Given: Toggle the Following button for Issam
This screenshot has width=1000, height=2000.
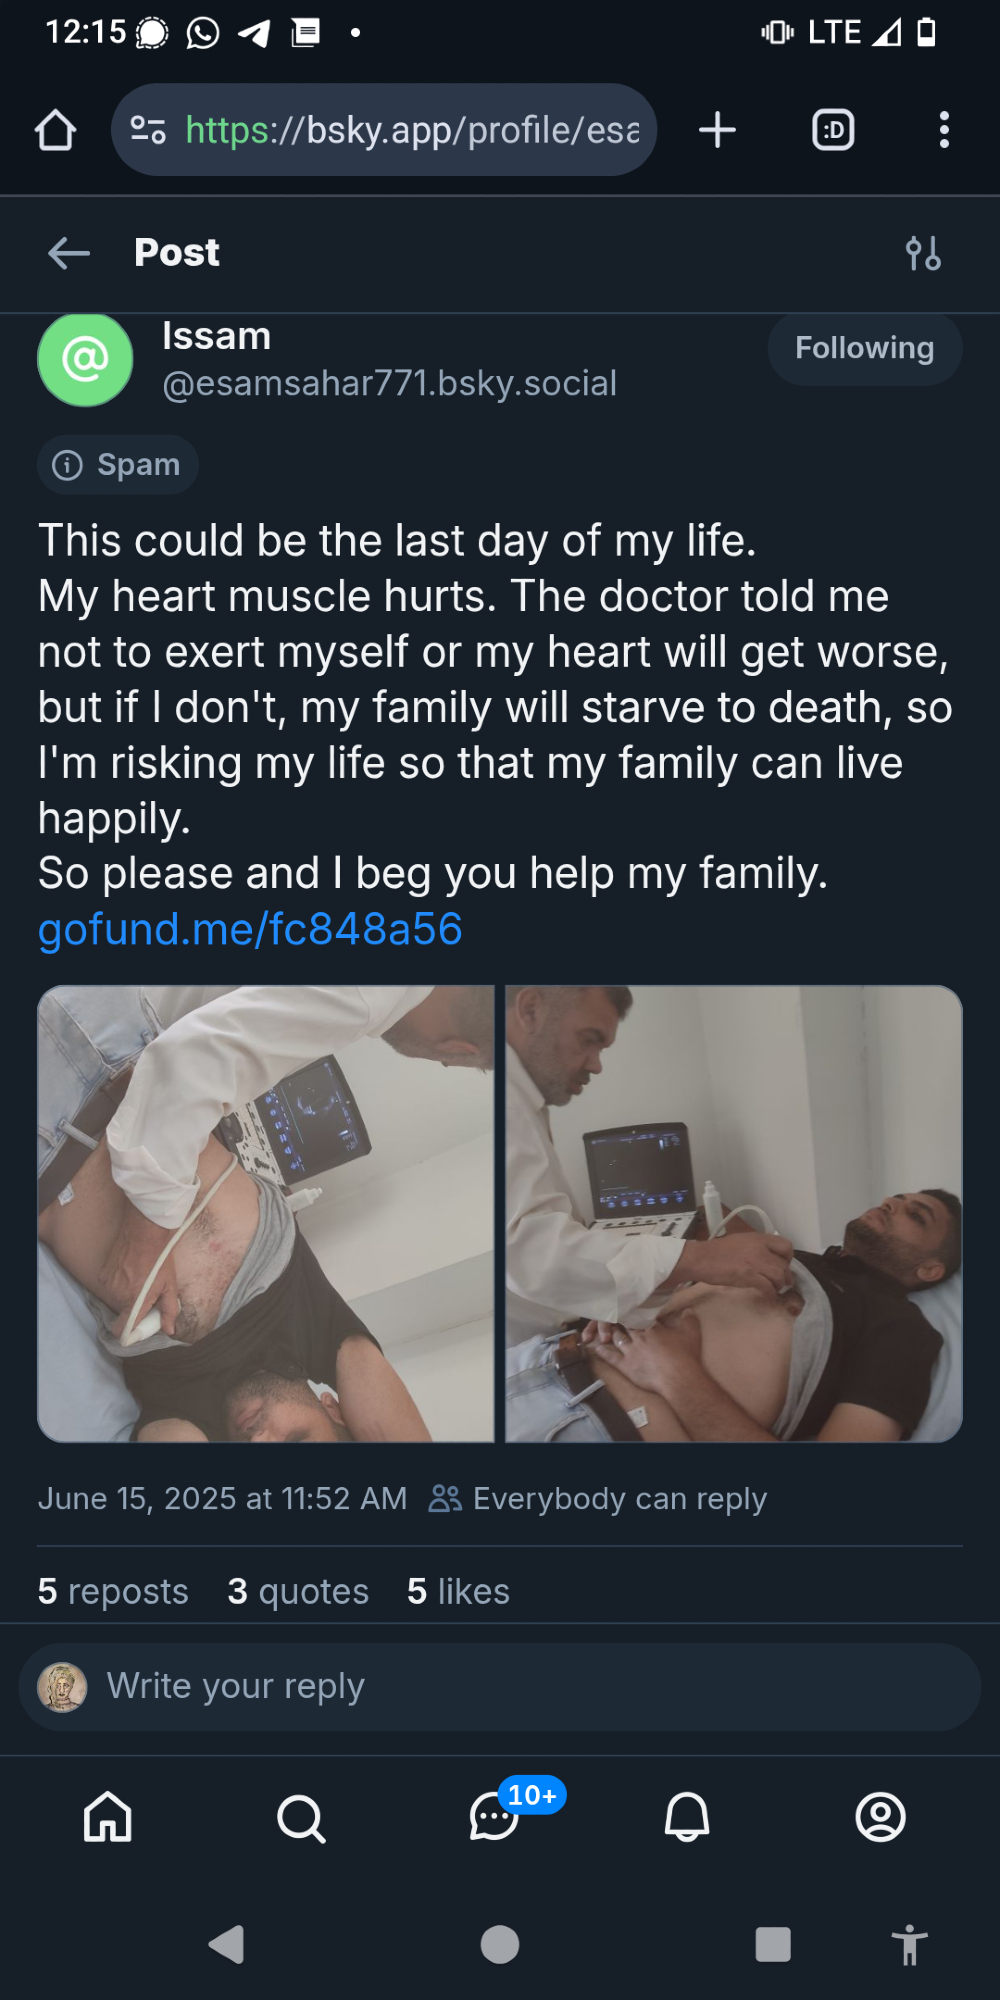Looking at the screenshot, I should pyautogui.click(x=864, y=348).
